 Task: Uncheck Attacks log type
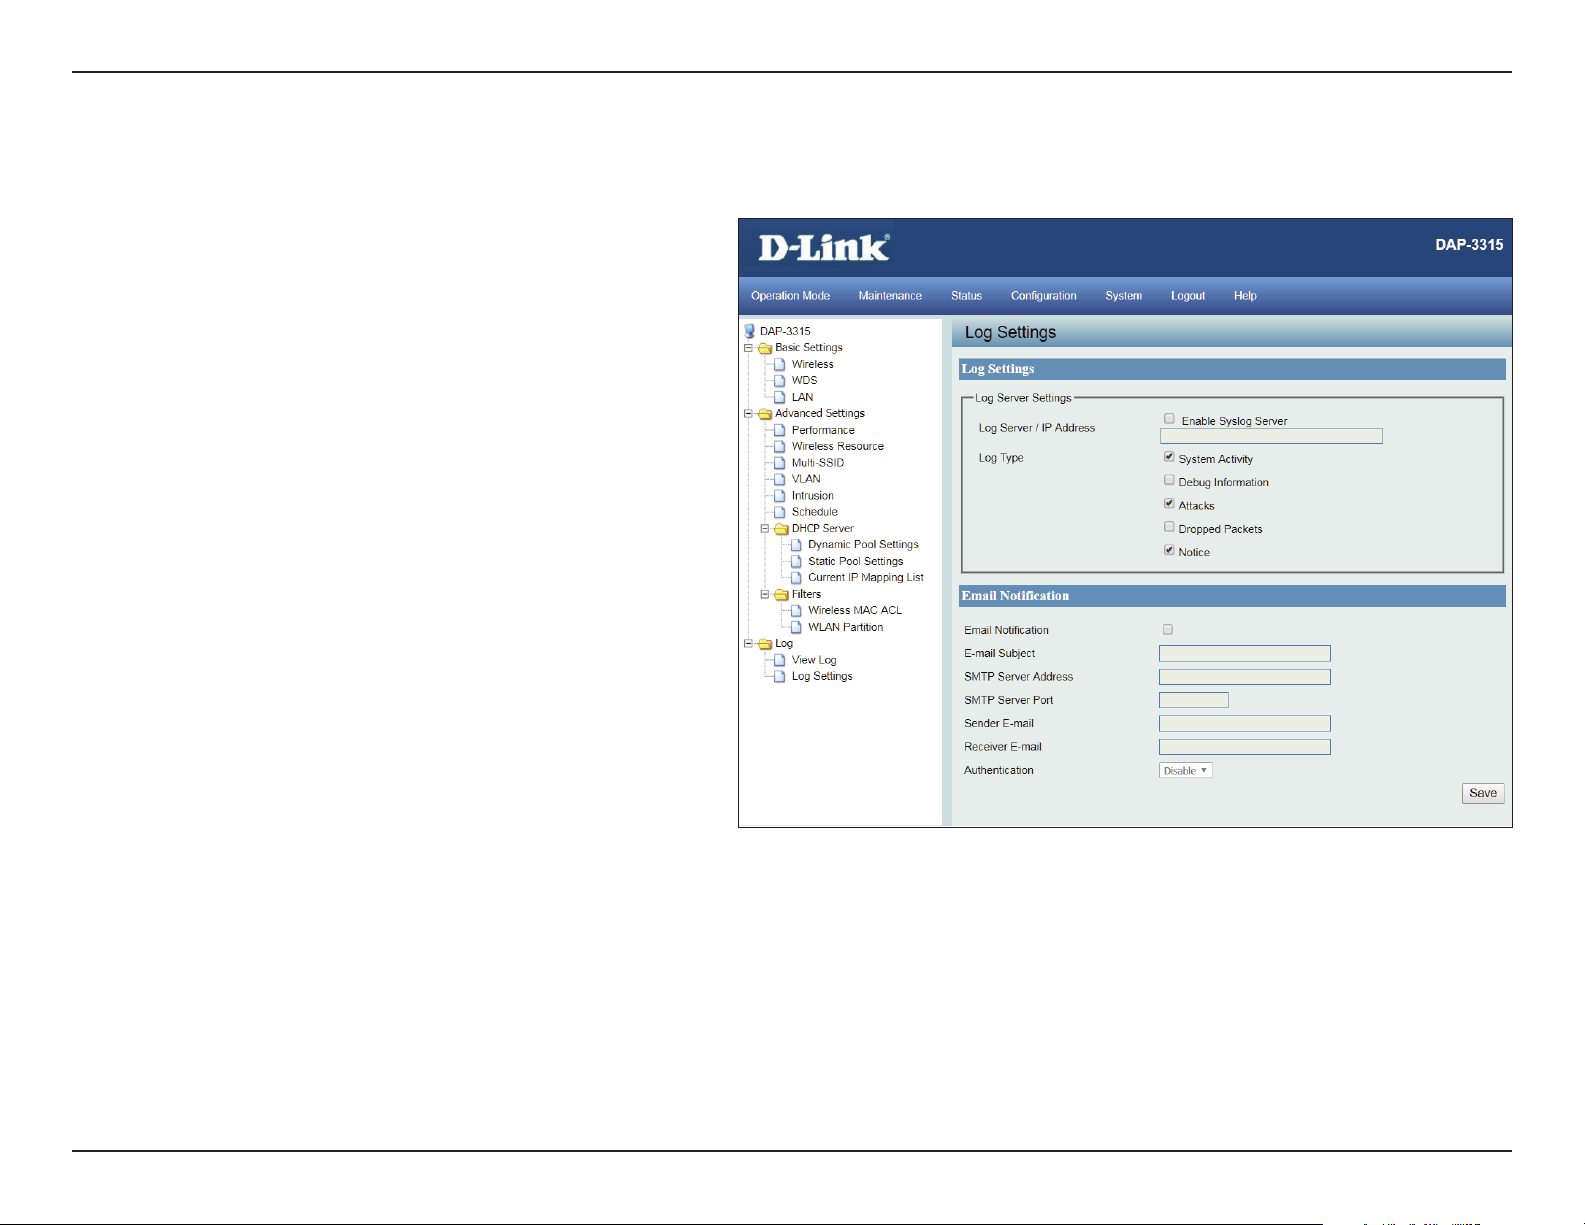click(x=1169, y=504)
